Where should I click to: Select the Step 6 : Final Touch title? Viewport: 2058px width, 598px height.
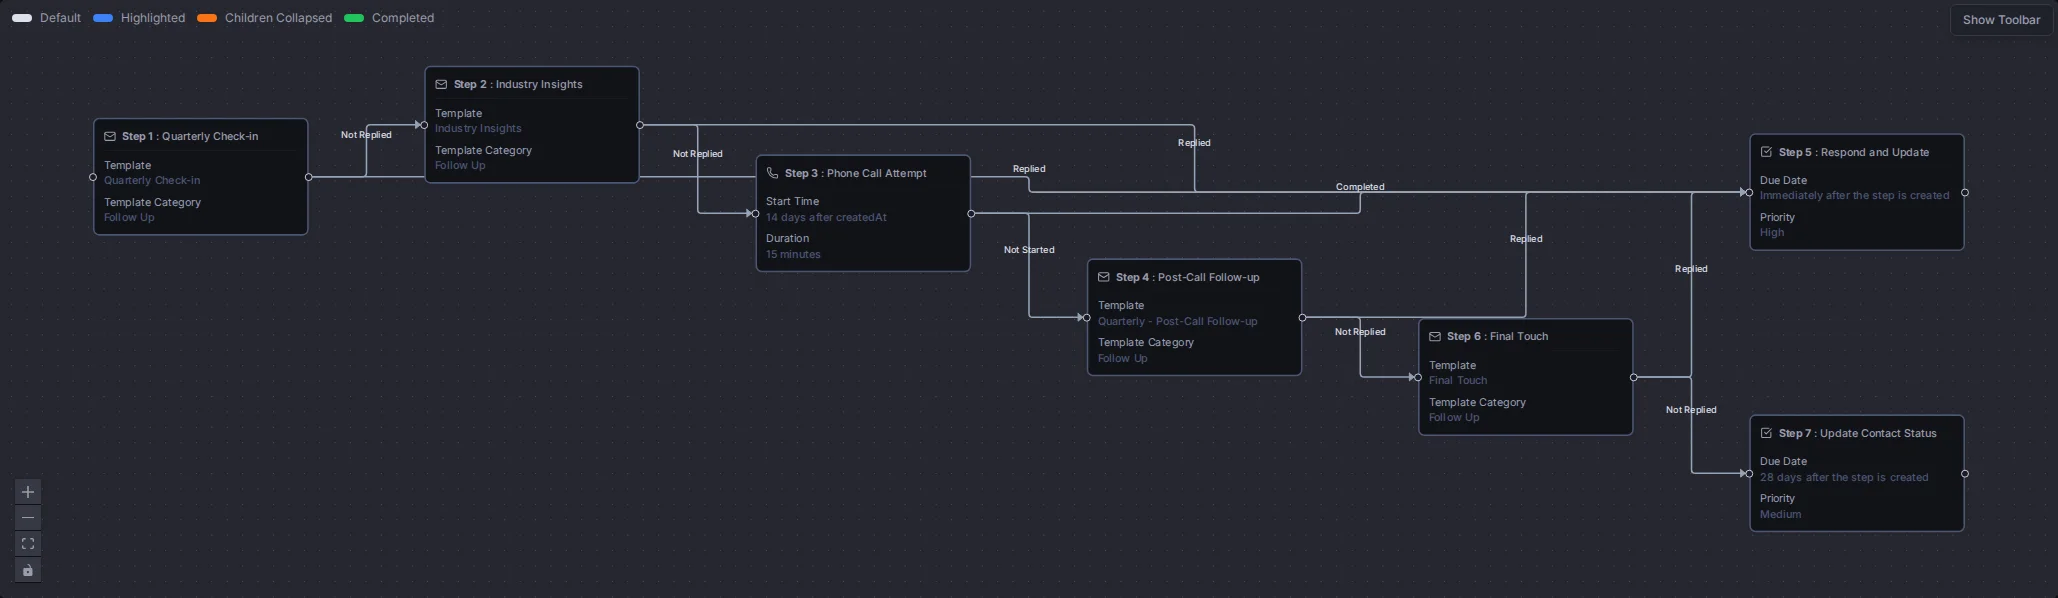coord(1497,337)
